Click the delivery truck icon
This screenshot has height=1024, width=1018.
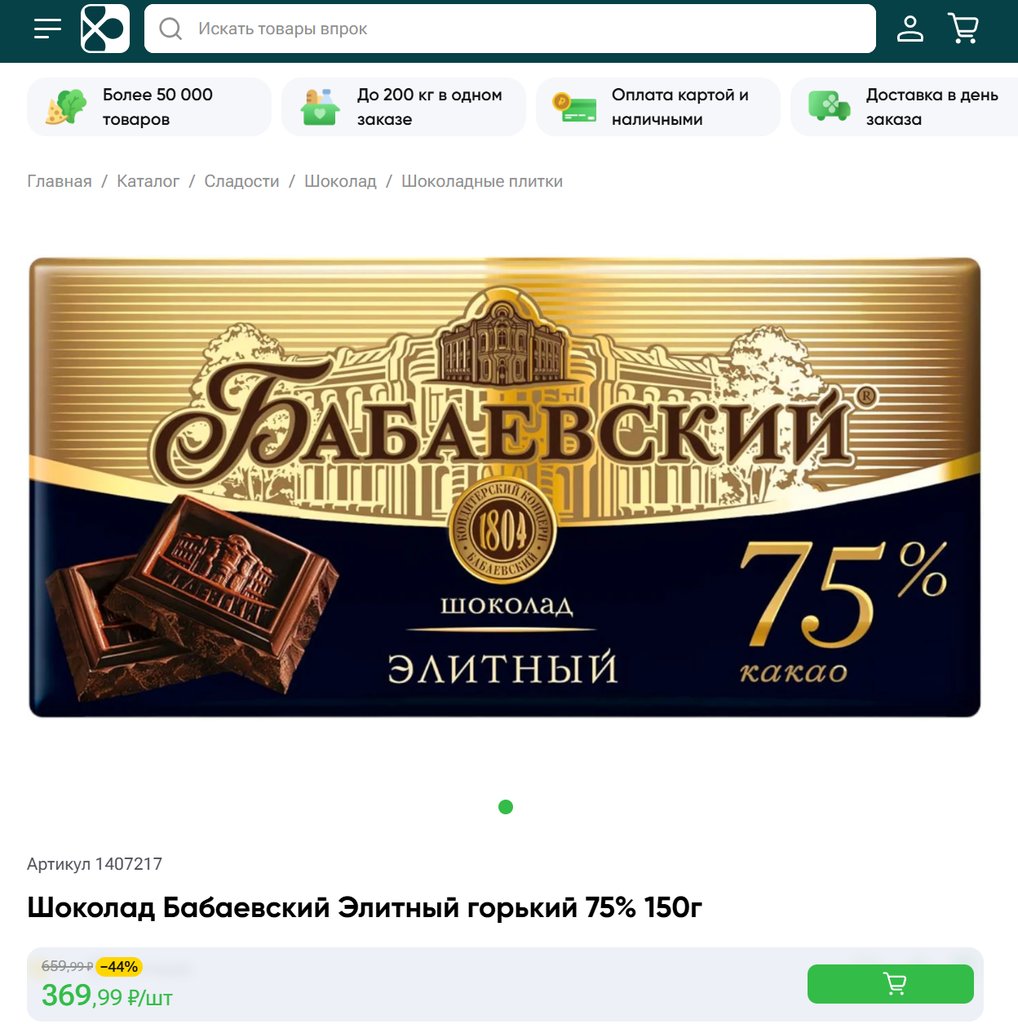coord(829,106)
